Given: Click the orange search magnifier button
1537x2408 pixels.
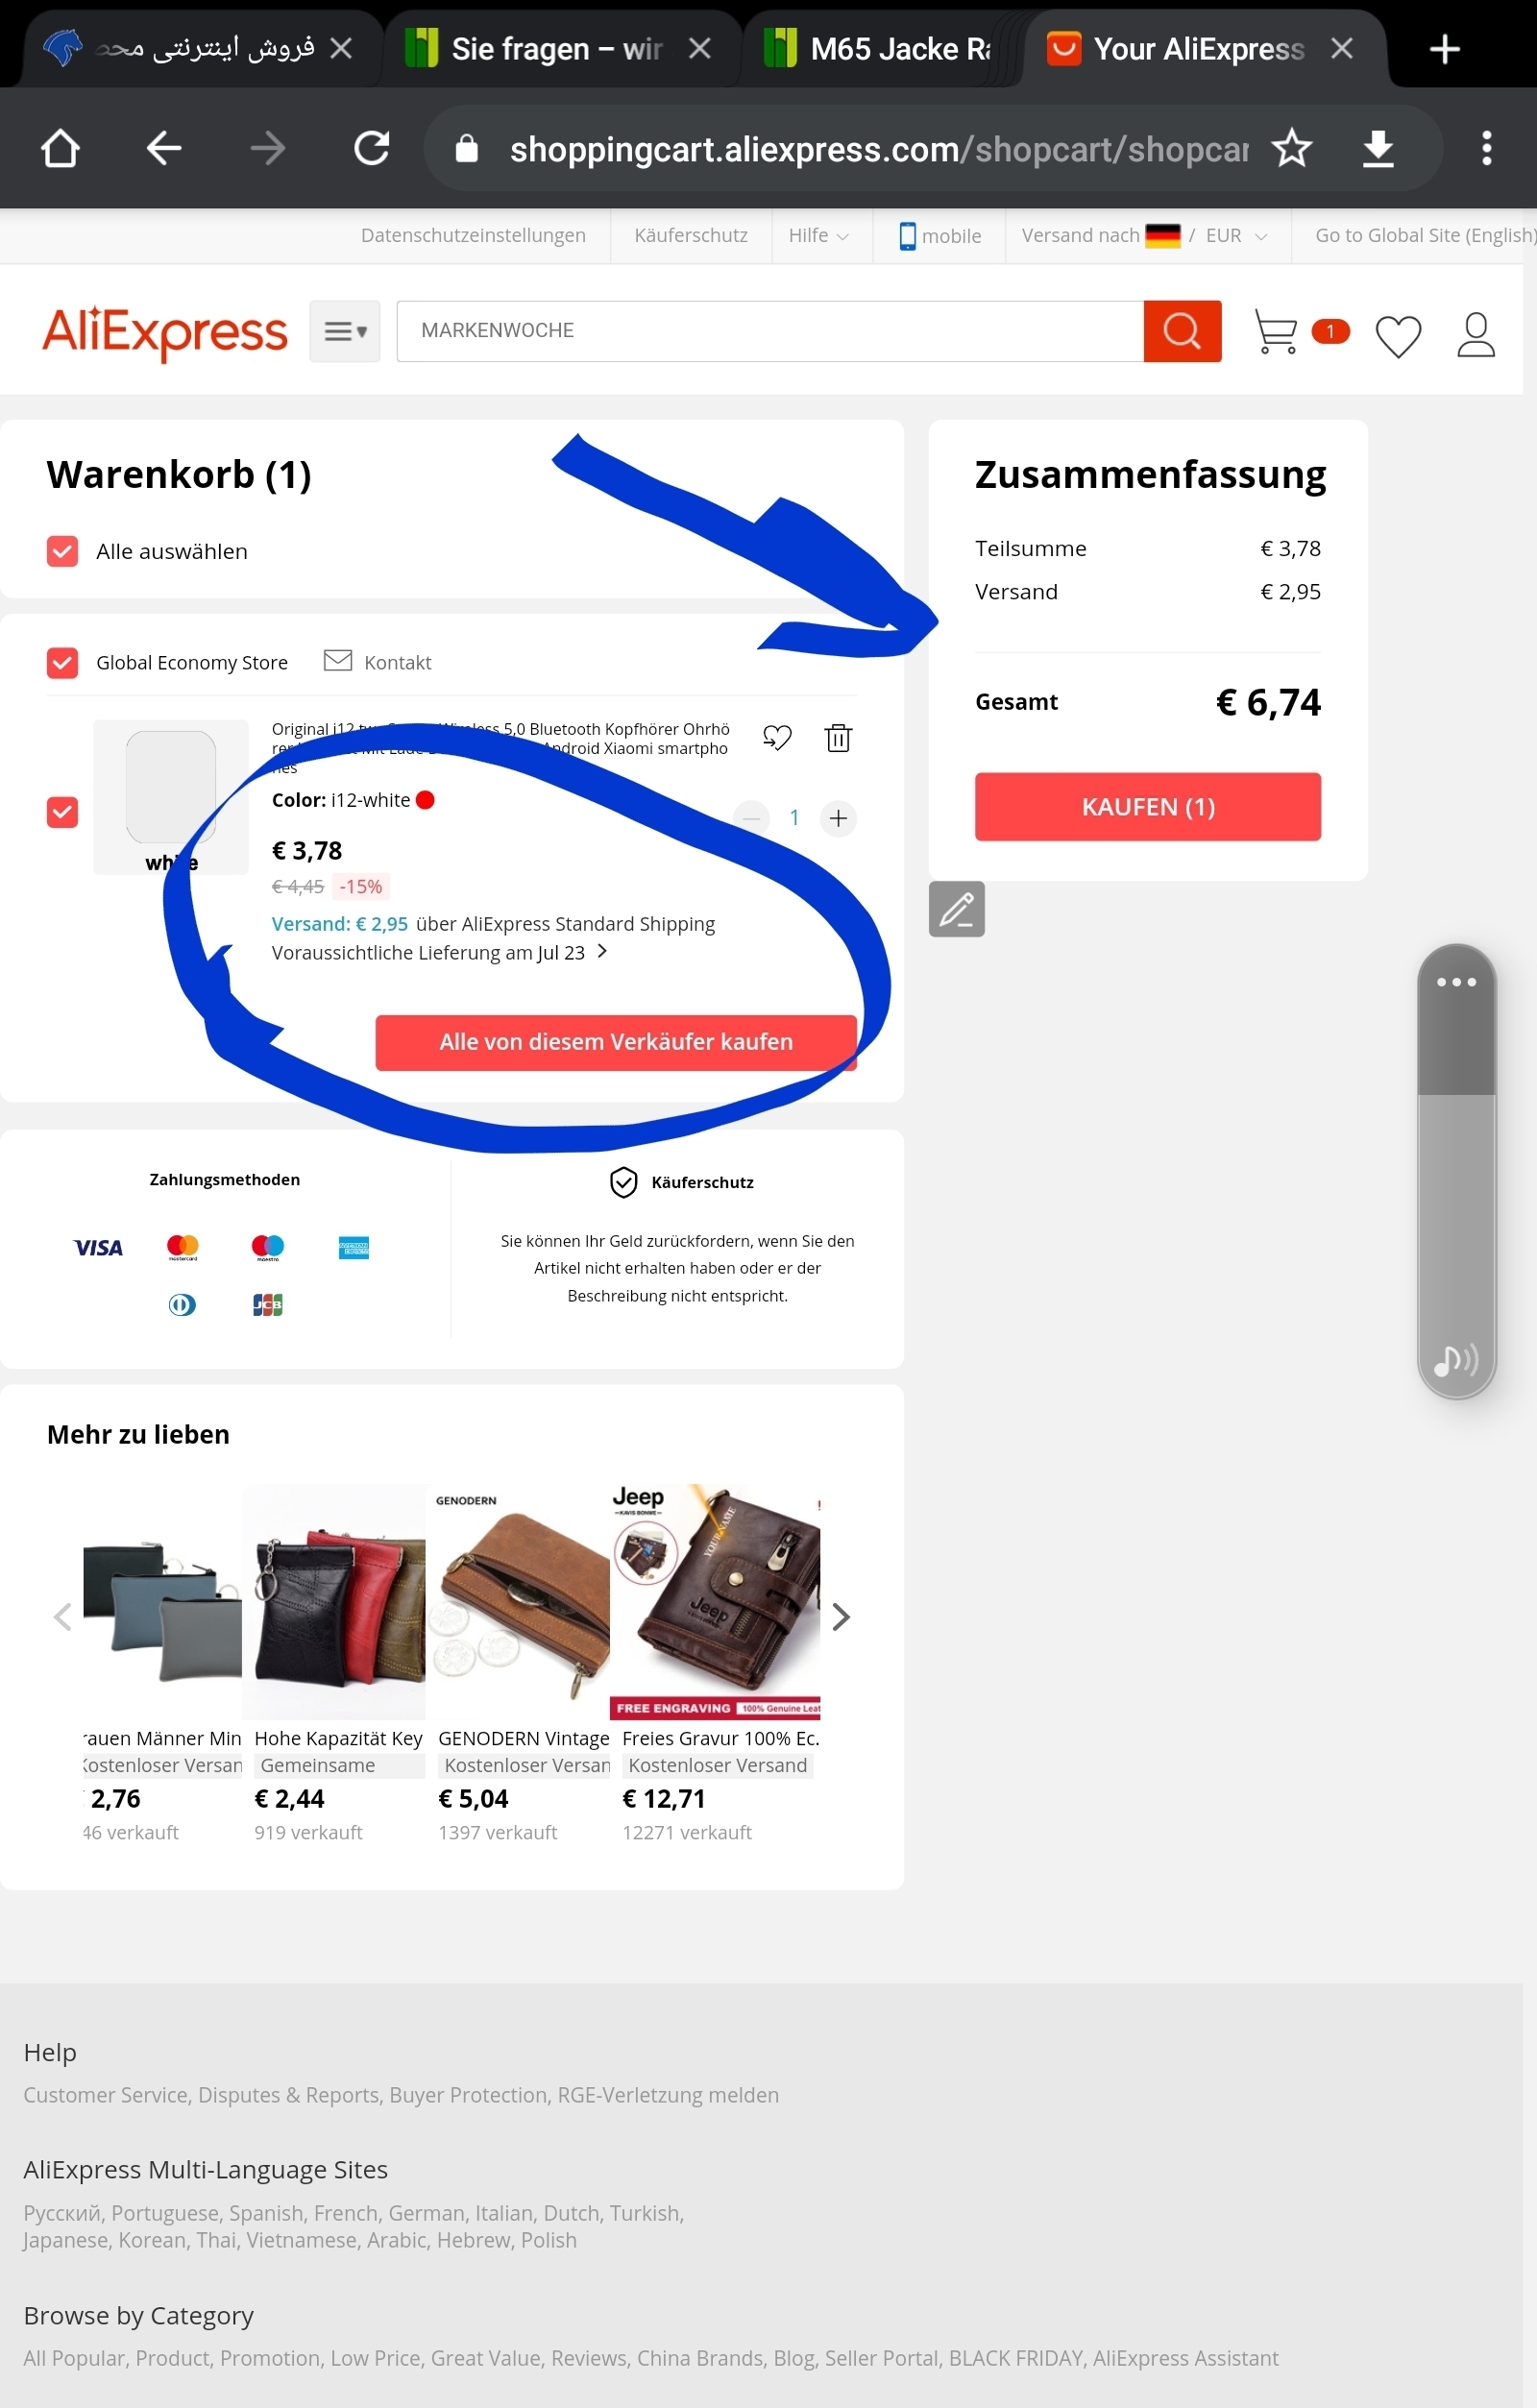Looking at the screenshot, I should [x=1182, y=331].
